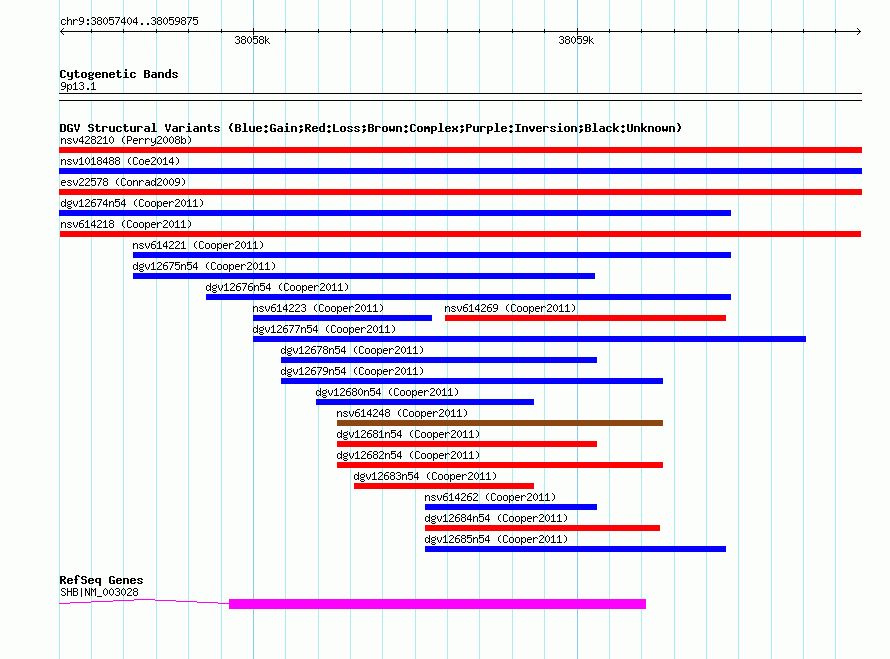Select the red nsv428210 loss bar
Screen dimensions: 890x659
click(x=460, y=150)
